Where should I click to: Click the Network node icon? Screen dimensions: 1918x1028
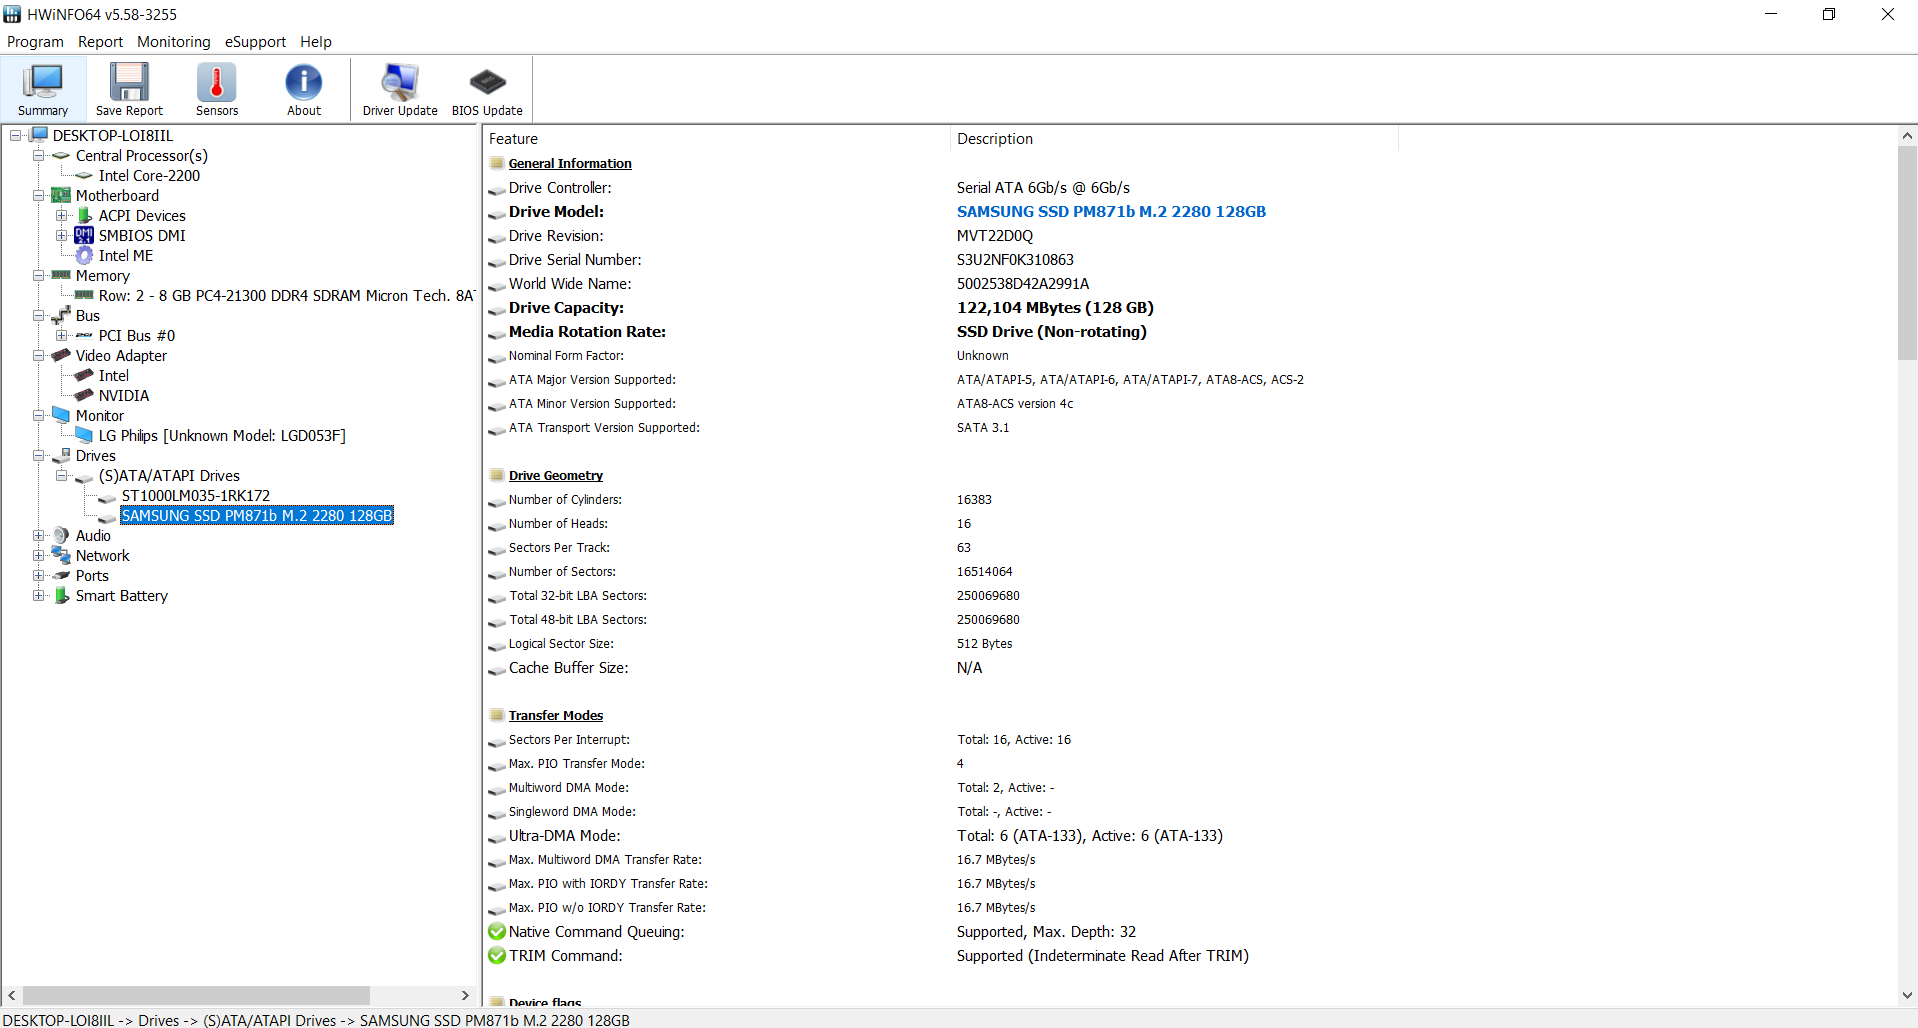click(x=61, y=555)
